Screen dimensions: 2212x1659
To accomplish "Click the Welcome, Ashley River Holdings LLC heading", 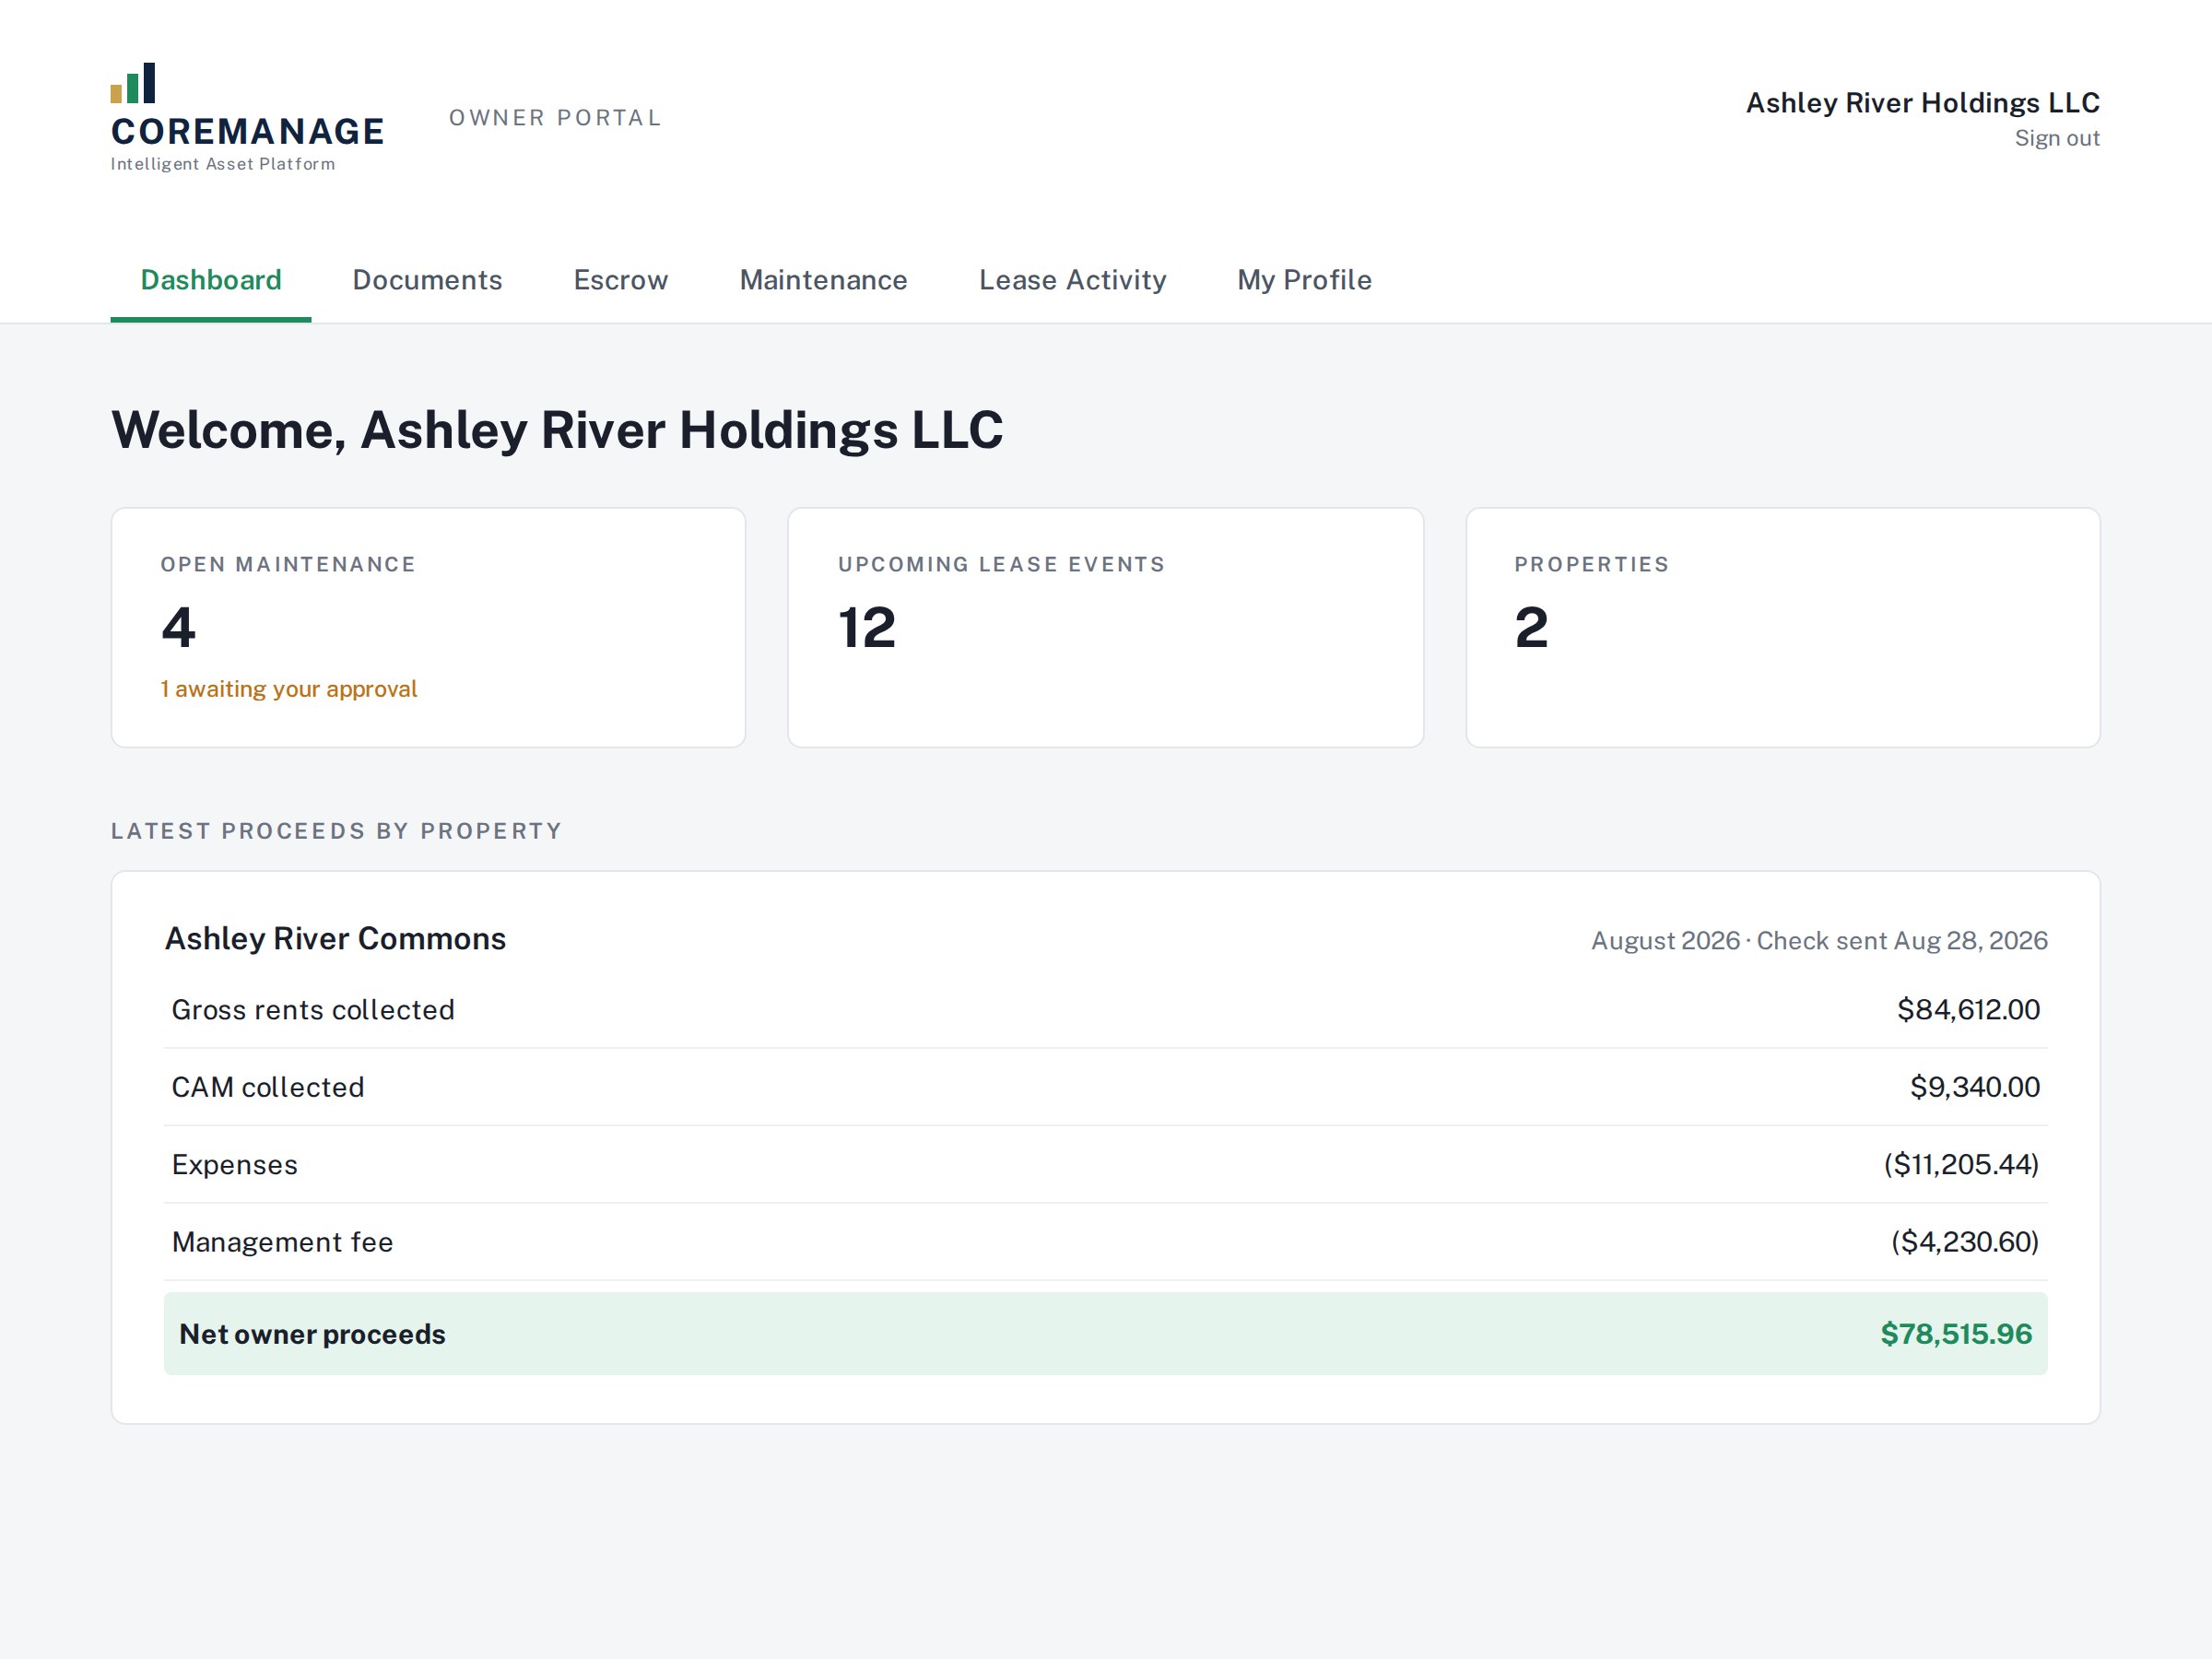I will click(x=557, y=431).
